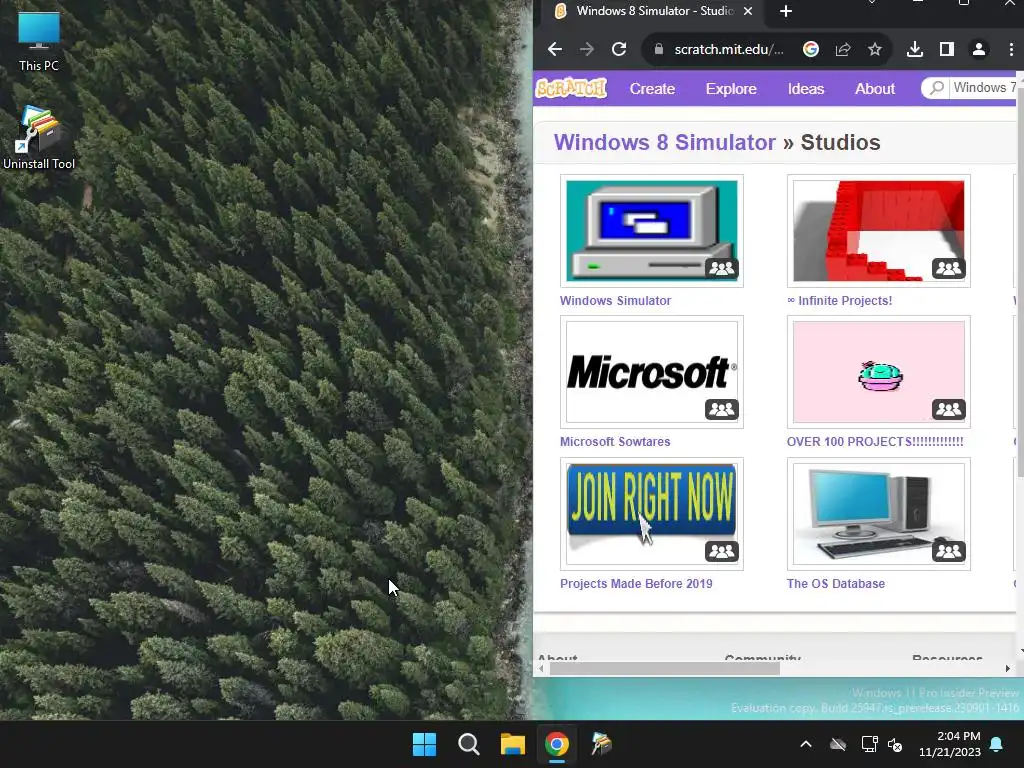The width and height of the screenshot is (1024, 768).
Task: Click the OVER 100 PROJECTS link
Action: (x=875, y=441)
